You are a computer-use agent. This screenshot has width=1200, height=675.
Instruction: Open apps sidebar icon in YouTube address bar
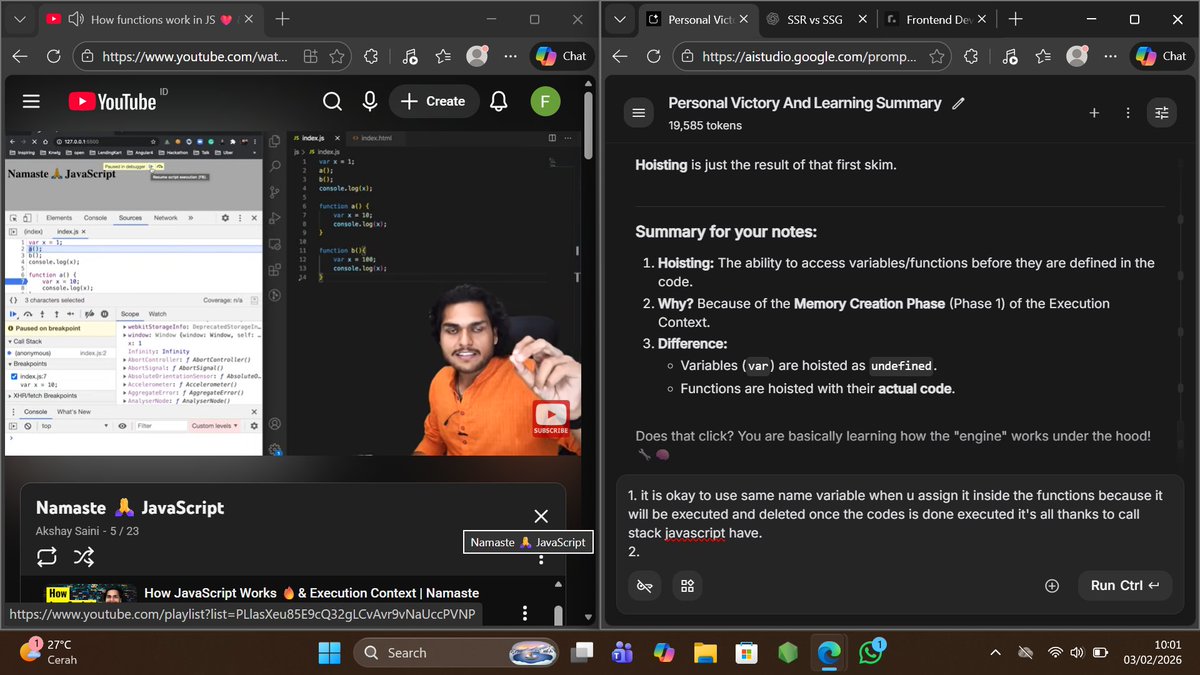(311, 57)
